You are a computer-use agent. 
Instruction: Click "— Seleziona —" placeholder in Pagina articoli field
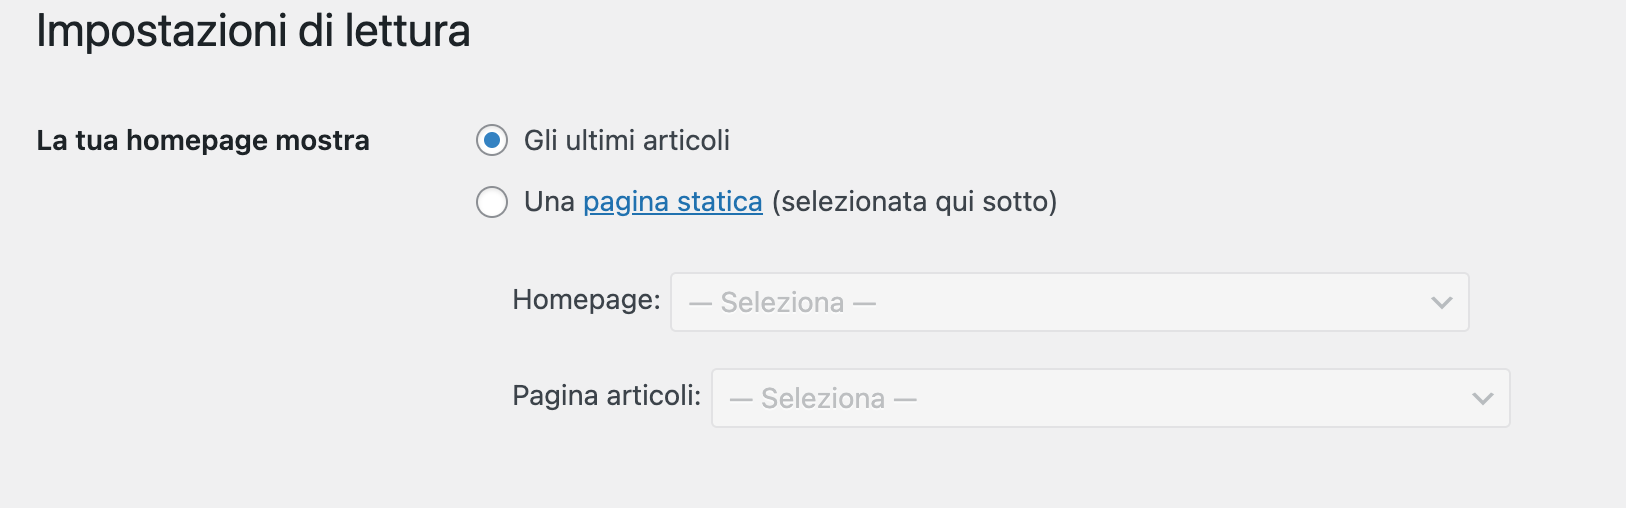823,398
